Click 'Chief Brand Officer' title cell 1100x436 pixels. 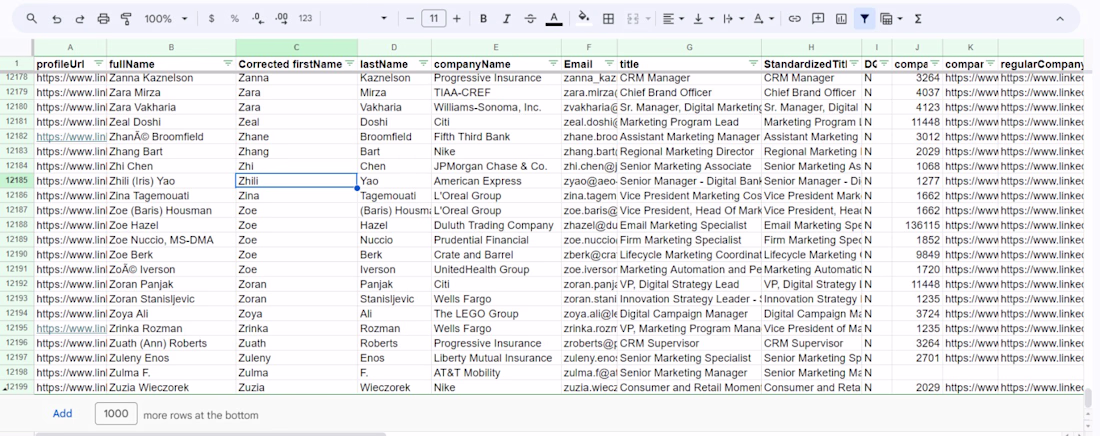[x=689, y=92]
